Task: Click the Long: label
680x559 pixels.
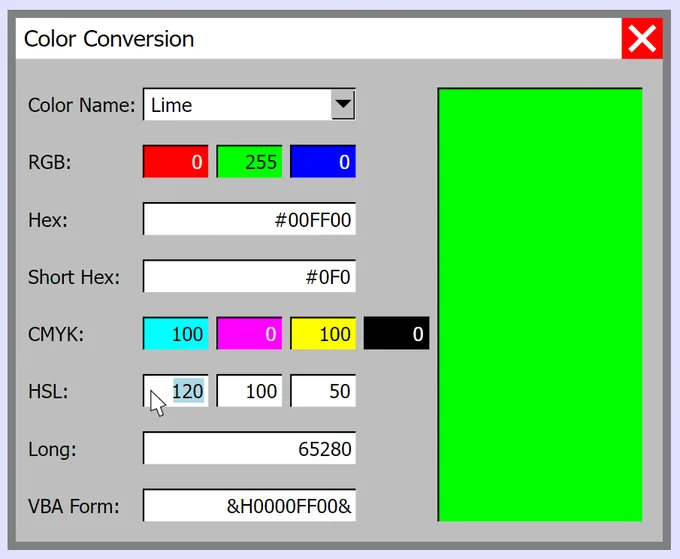Action: (x=52, y=449)
